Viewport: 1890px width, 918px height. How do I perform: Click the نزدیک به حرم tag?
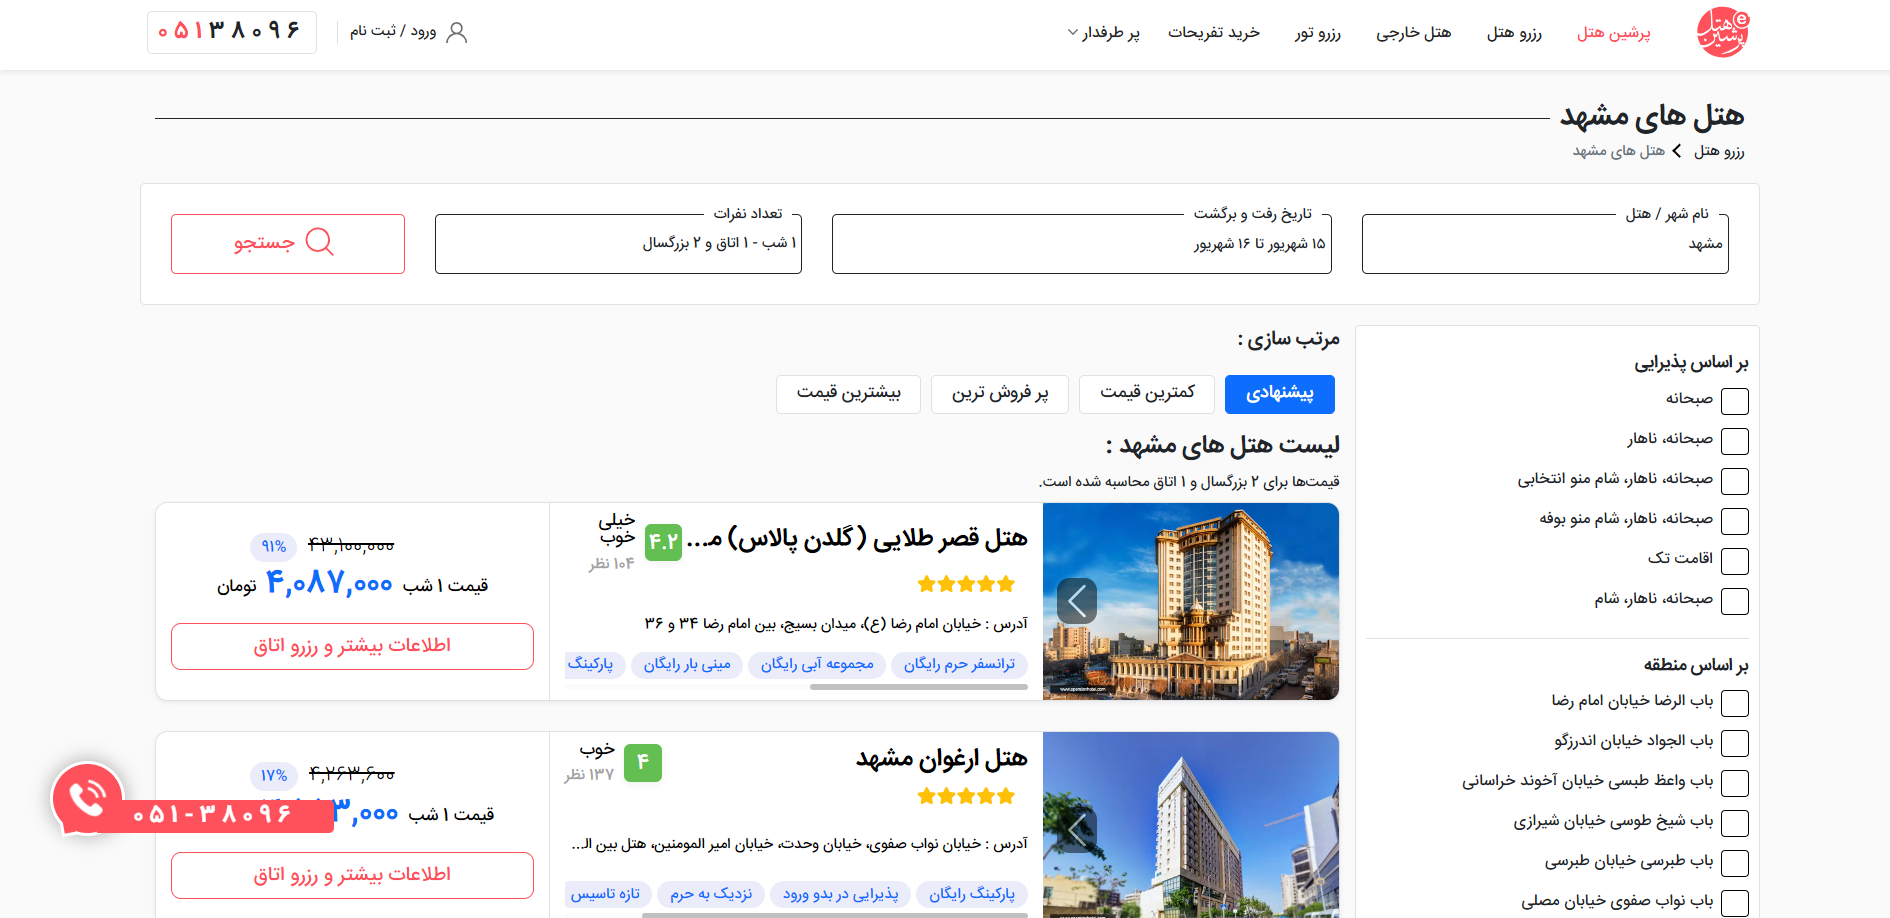711,894
